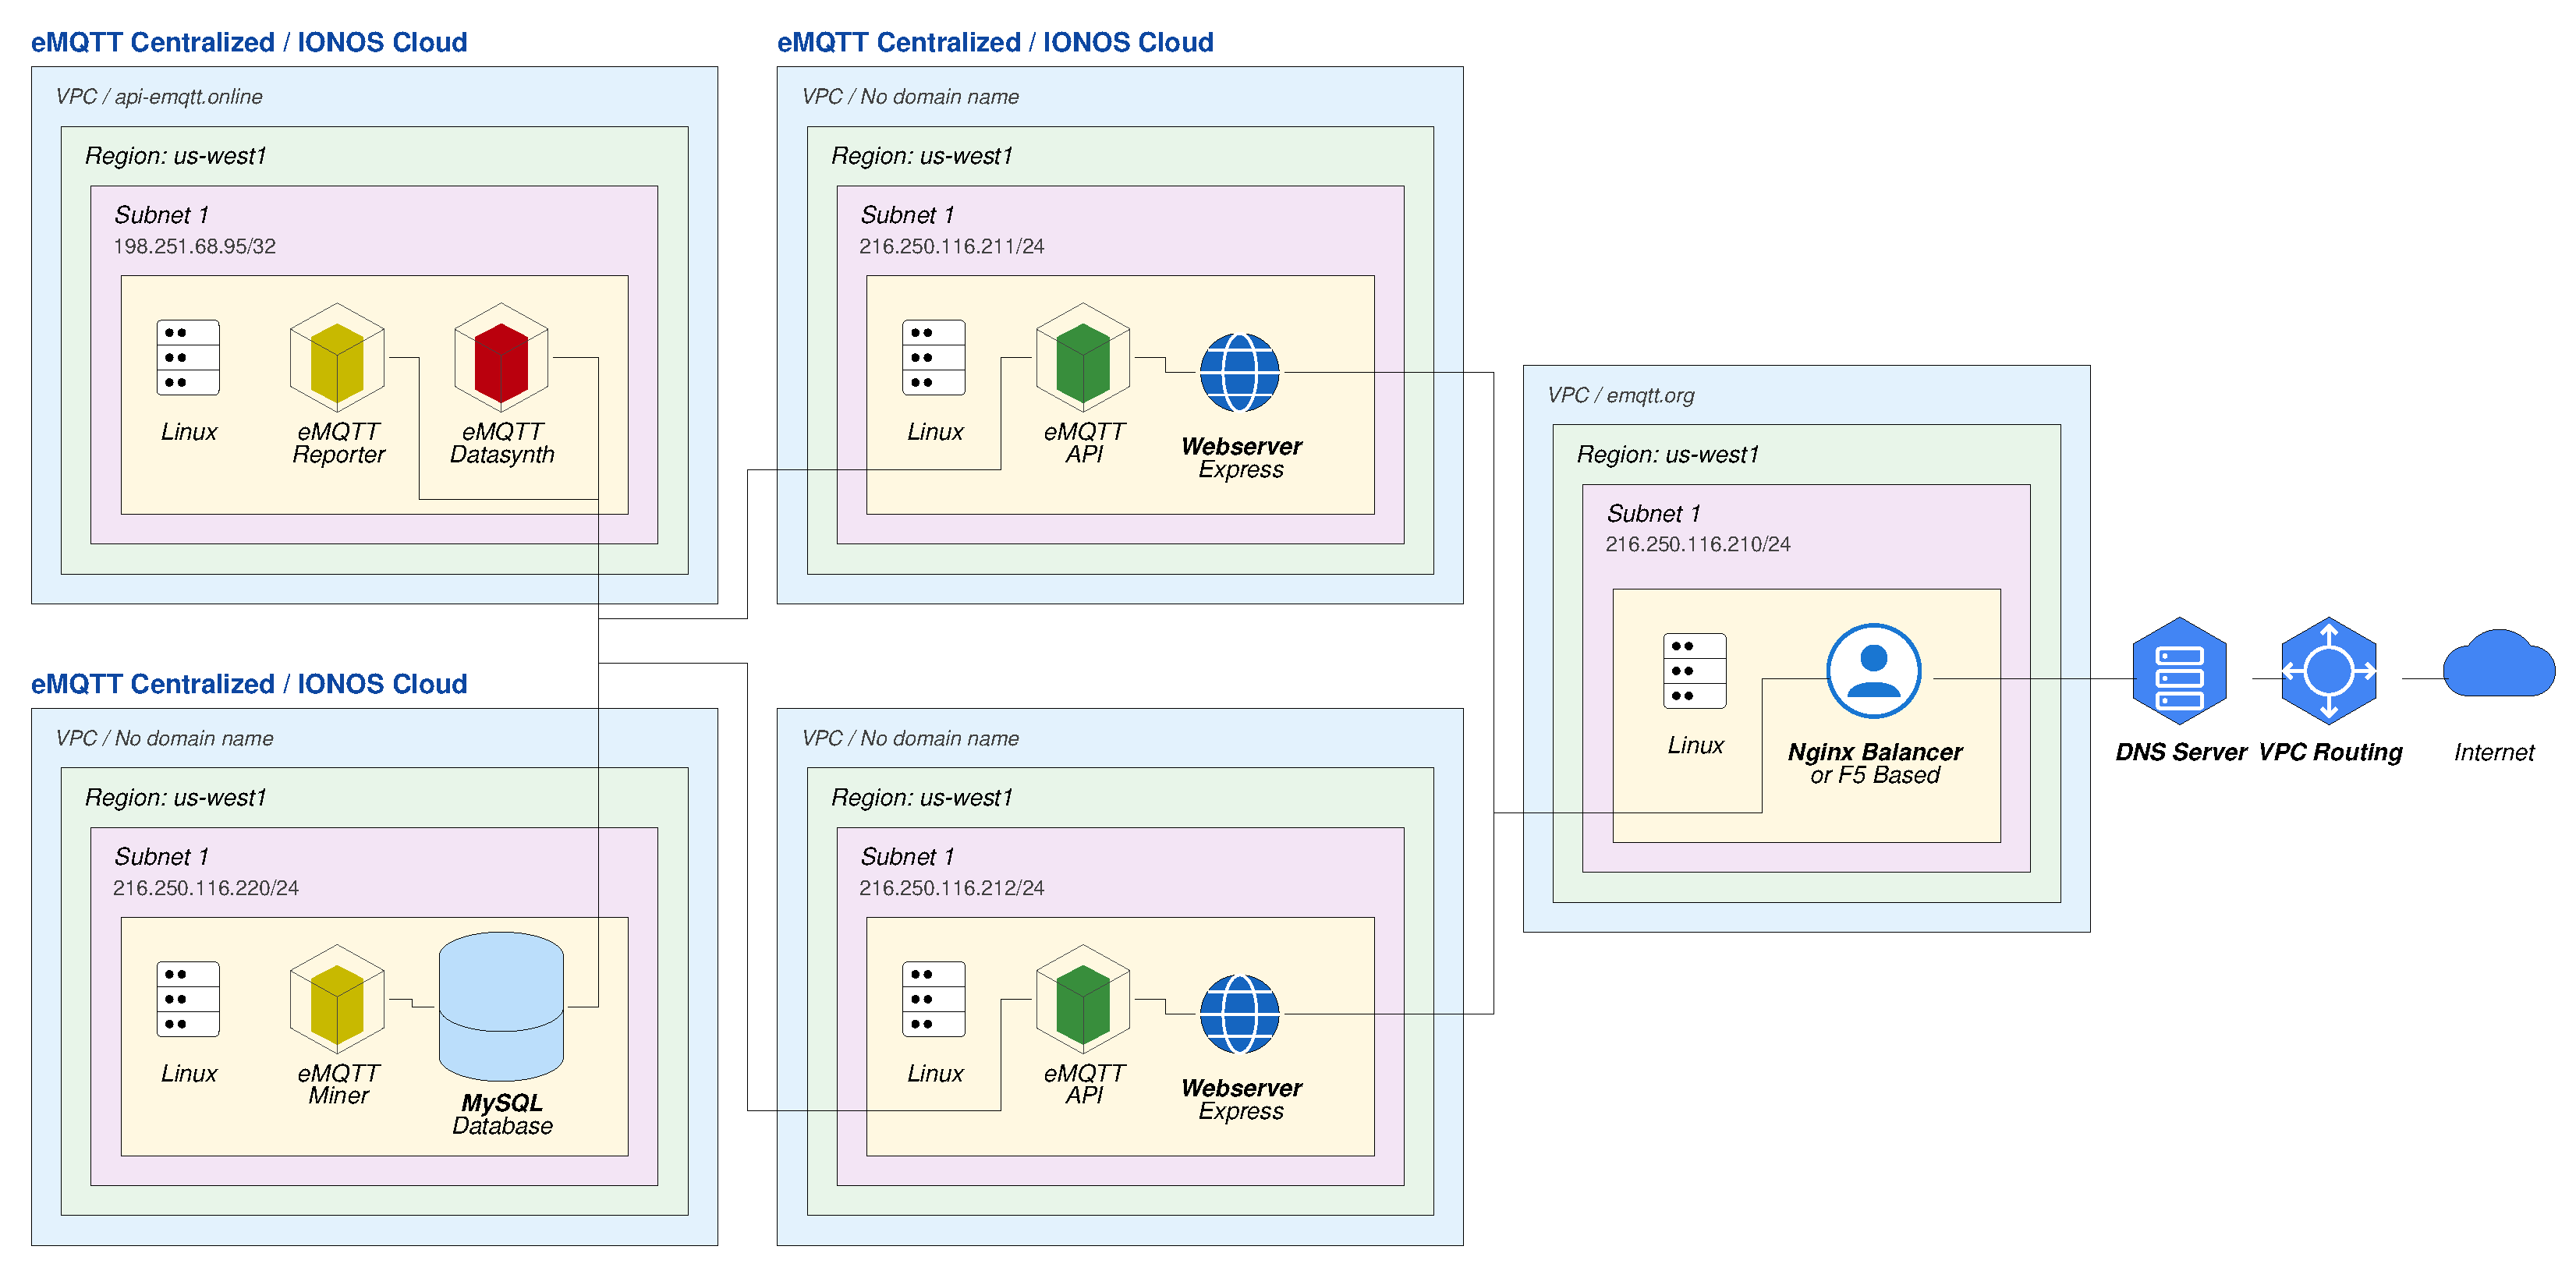
Task: Select the 'Internet' text label
Action: pos(2494,752)
